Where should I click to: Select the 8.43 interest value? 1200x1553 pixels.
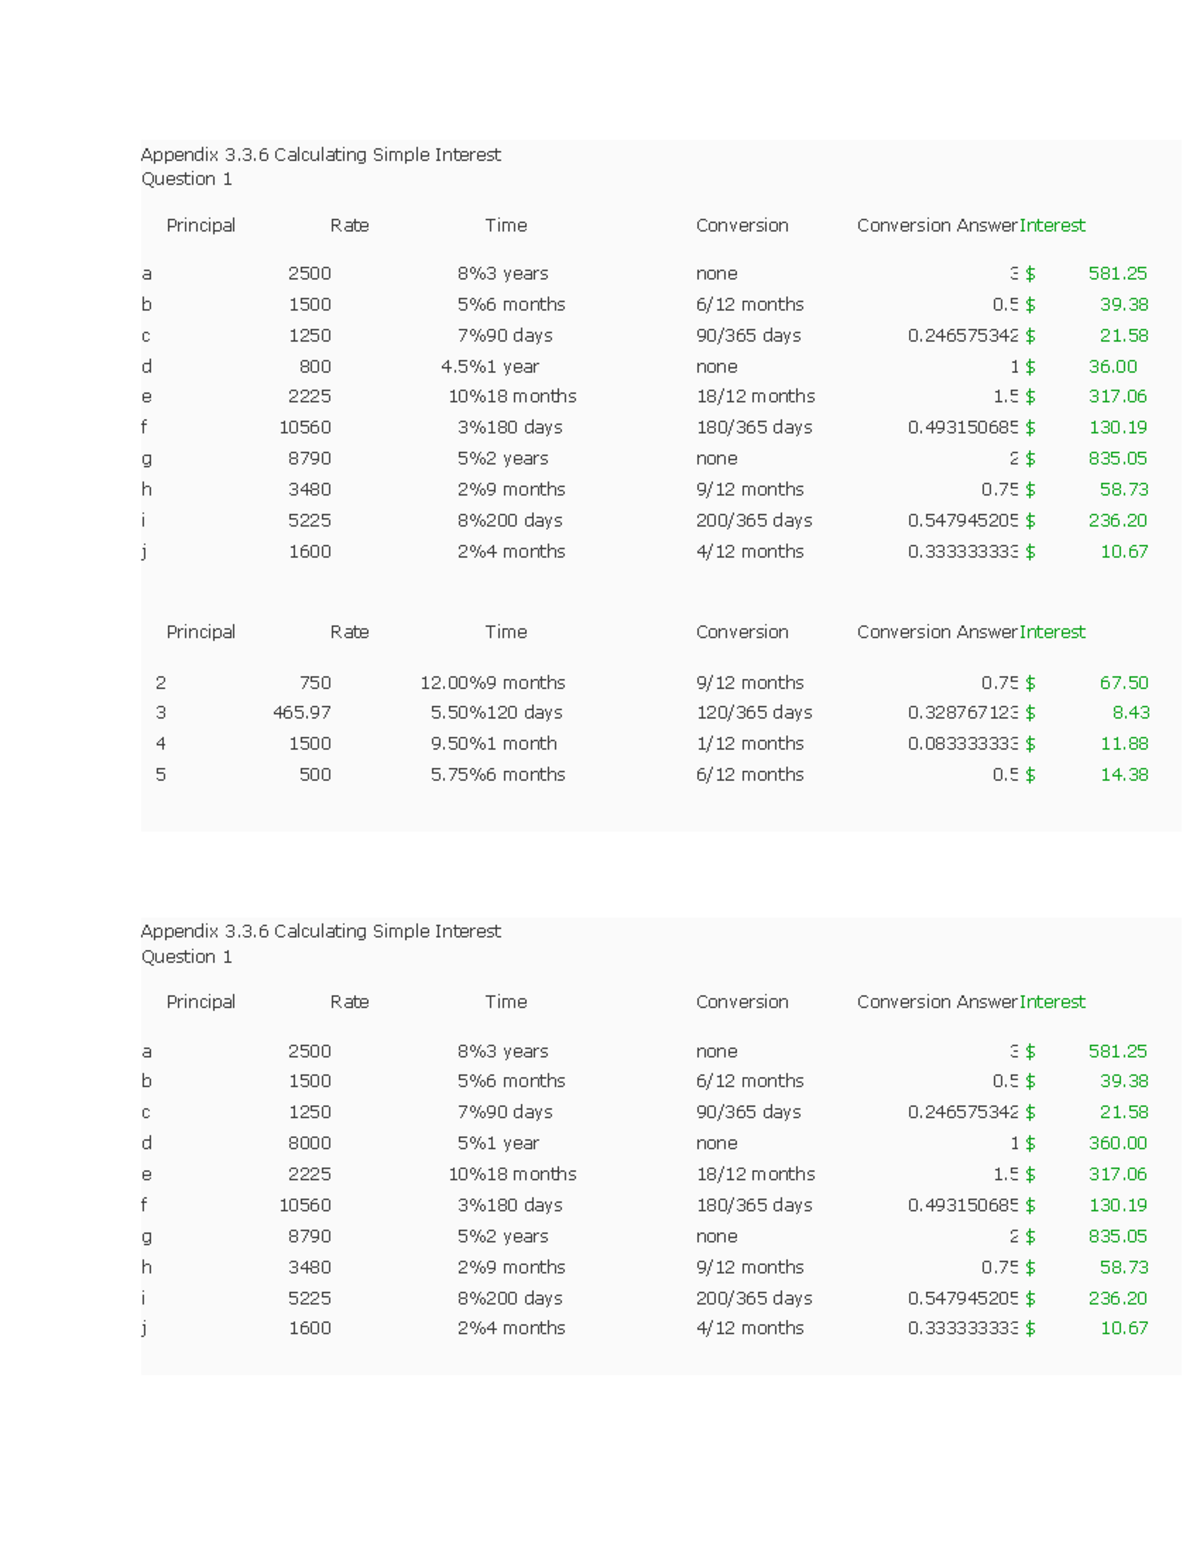click(1130, 713)
